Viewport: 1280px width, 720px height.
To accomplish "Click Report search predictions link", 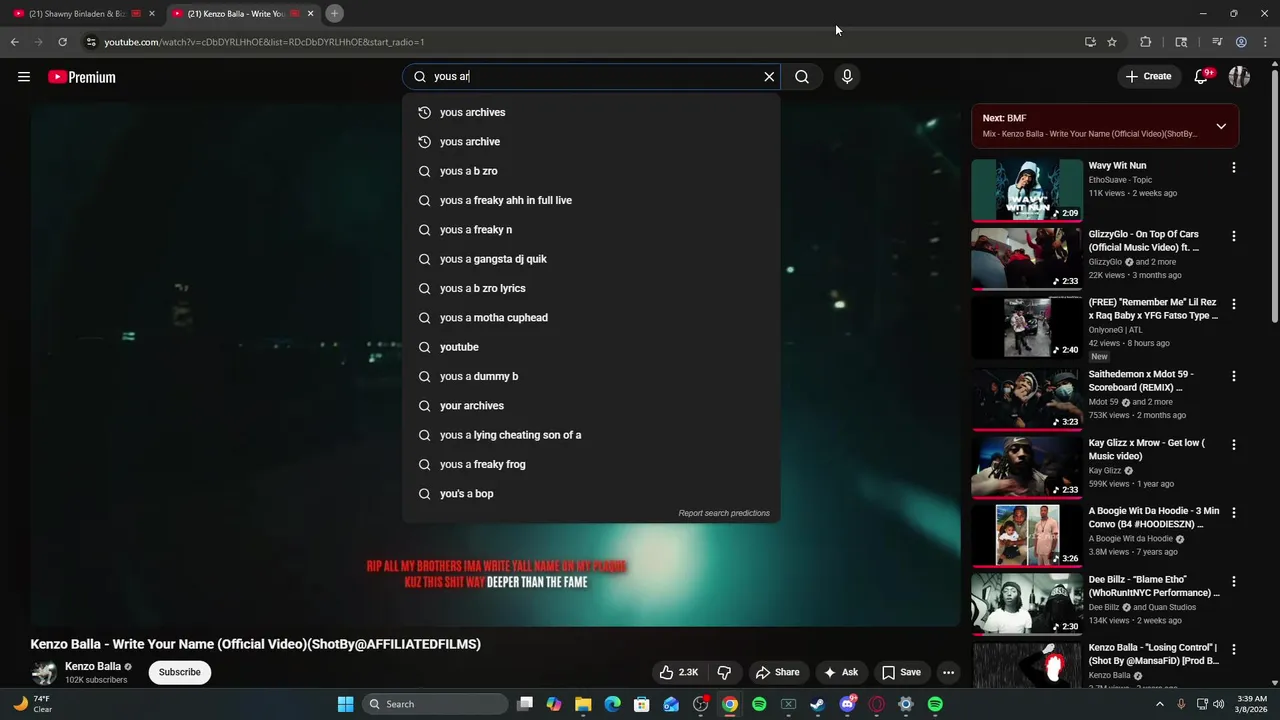I will click(724, 513).
